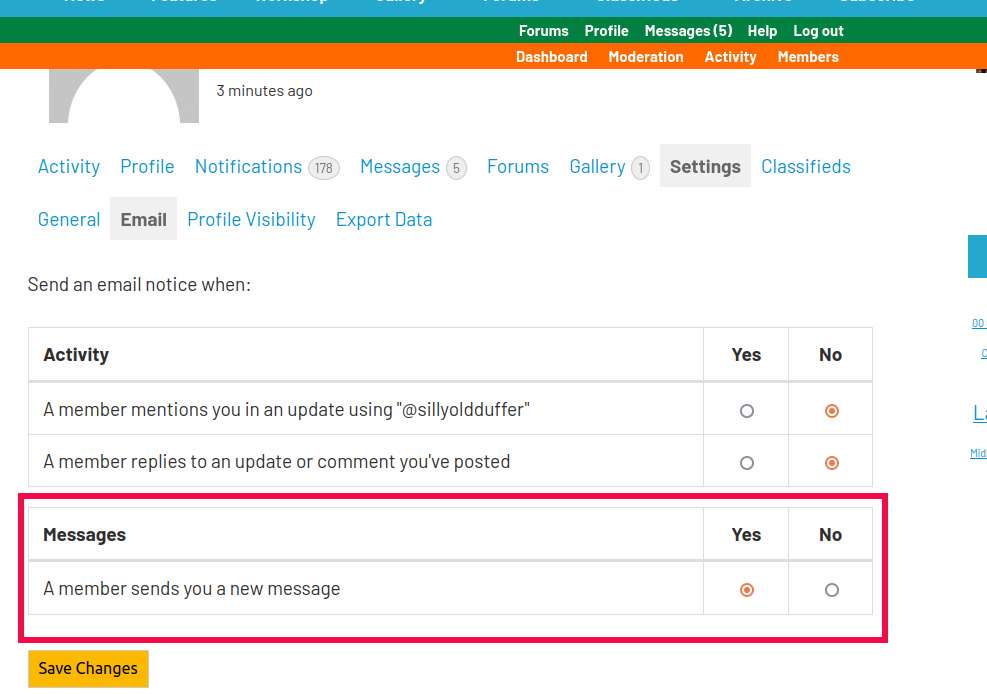Switch to Email settings sub-tab

144,219
